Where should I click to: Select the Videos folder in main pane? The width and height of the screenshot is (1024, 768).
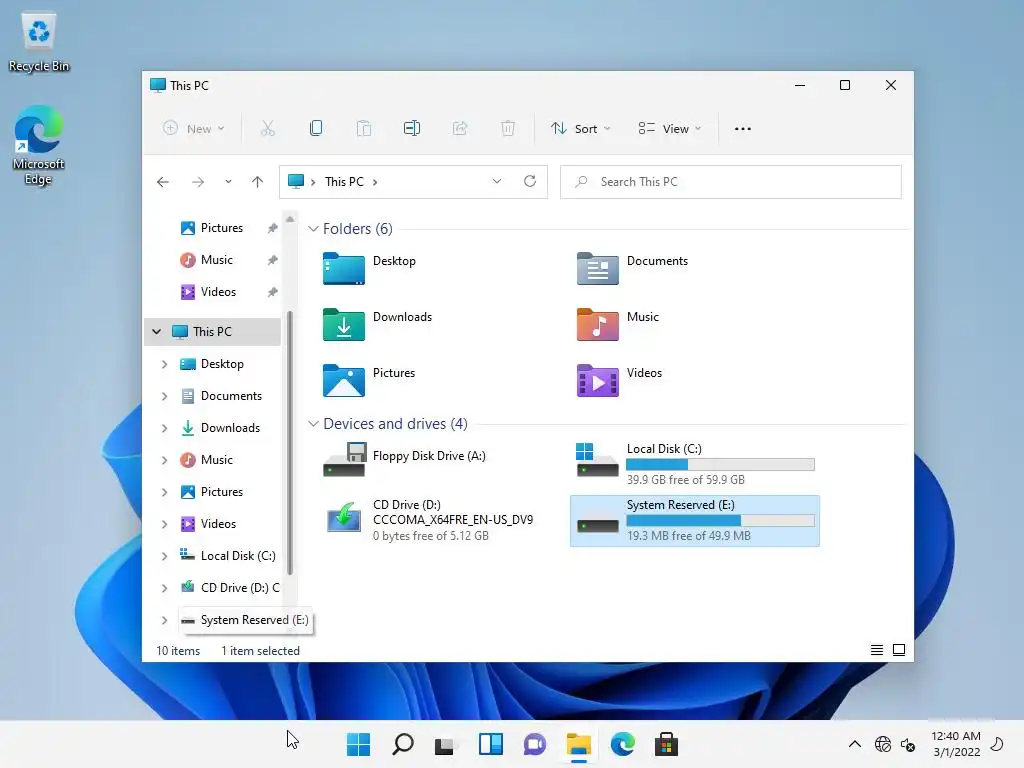(619, 380)
